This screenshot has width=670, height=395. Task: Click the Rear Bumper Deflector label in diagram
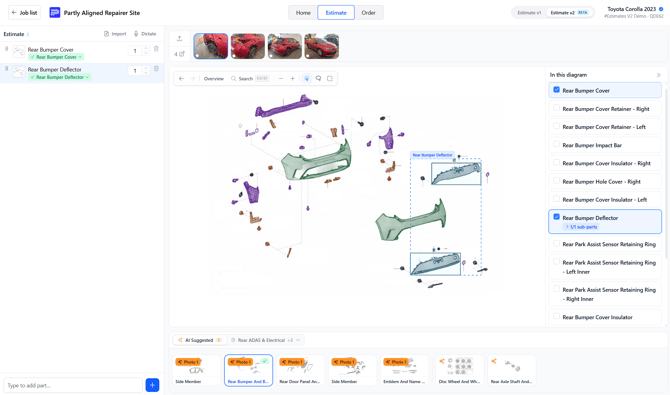pos(432,155)
